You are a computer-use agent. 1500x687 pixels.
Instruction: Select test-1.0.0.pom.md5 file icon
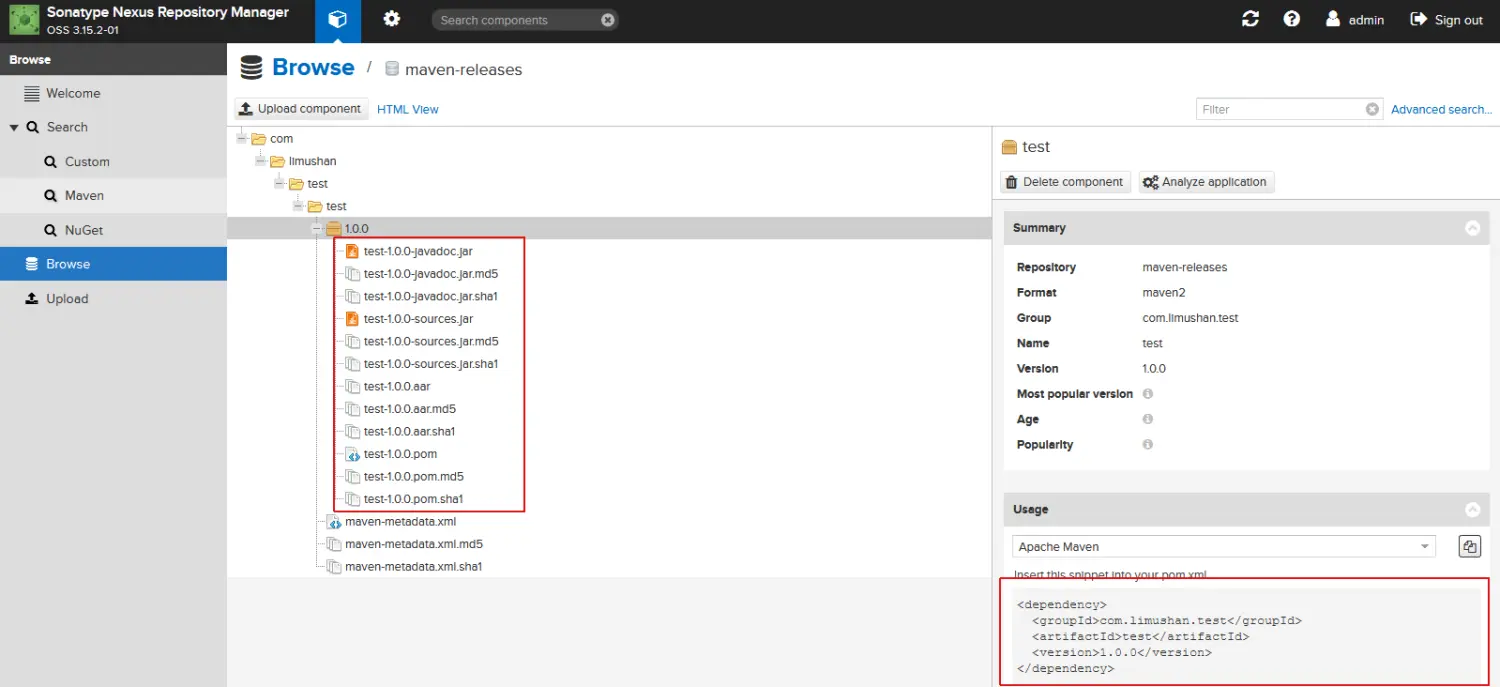point(352,476)
